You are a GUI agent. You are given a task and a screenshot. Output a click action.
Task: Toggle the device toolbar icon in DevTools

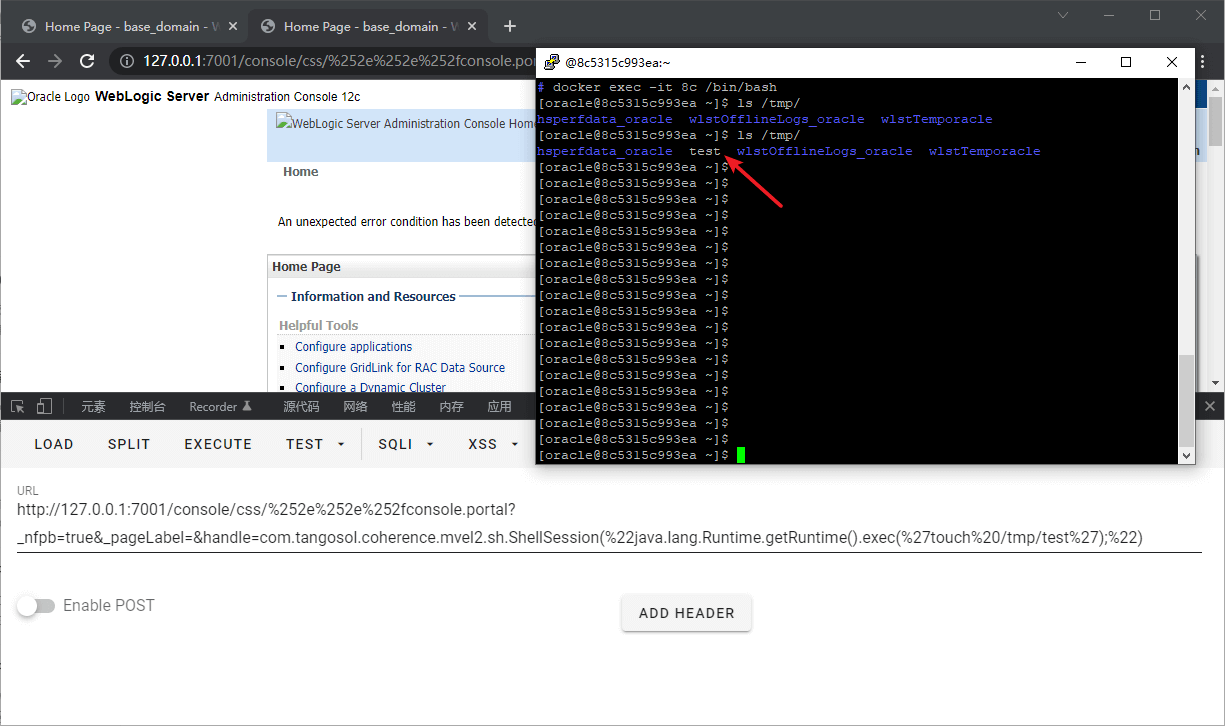[44, 406]
